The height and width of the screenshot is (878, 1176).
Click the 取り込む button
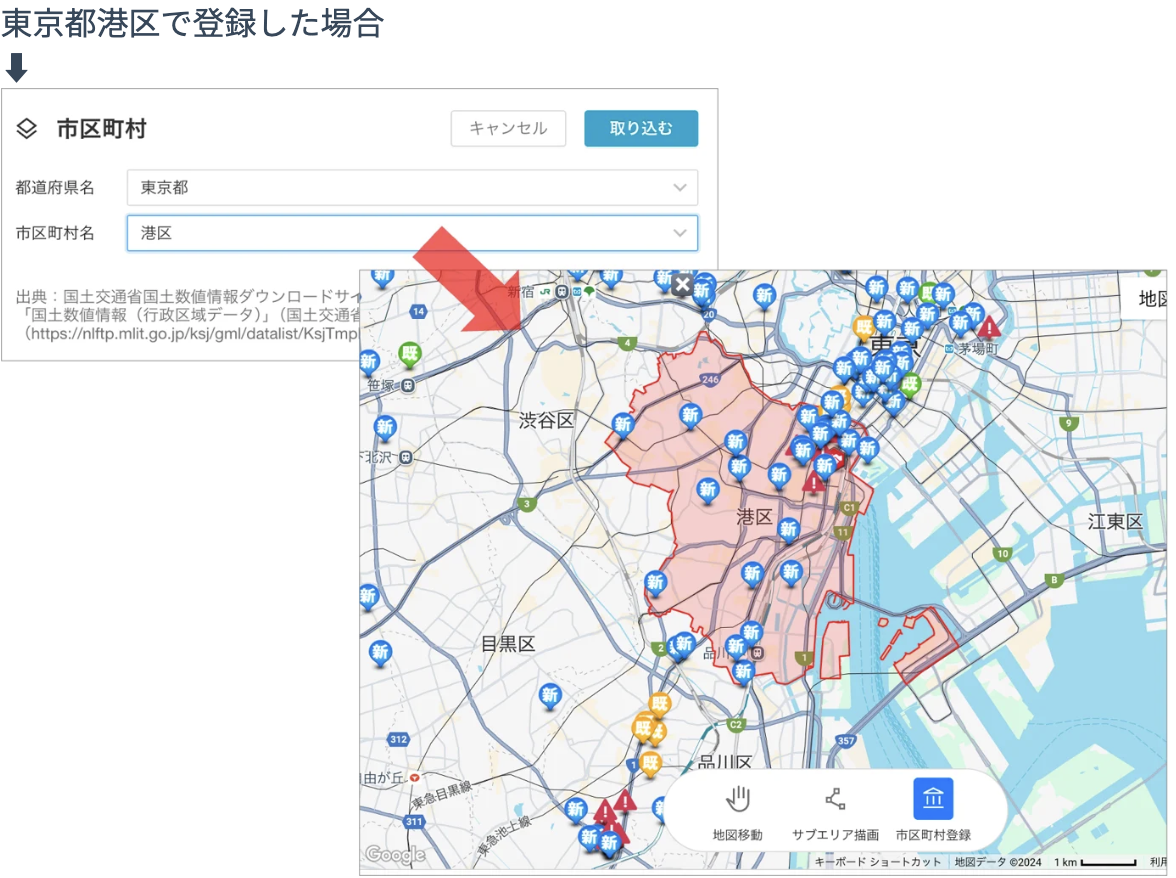[x=641, y=128]
